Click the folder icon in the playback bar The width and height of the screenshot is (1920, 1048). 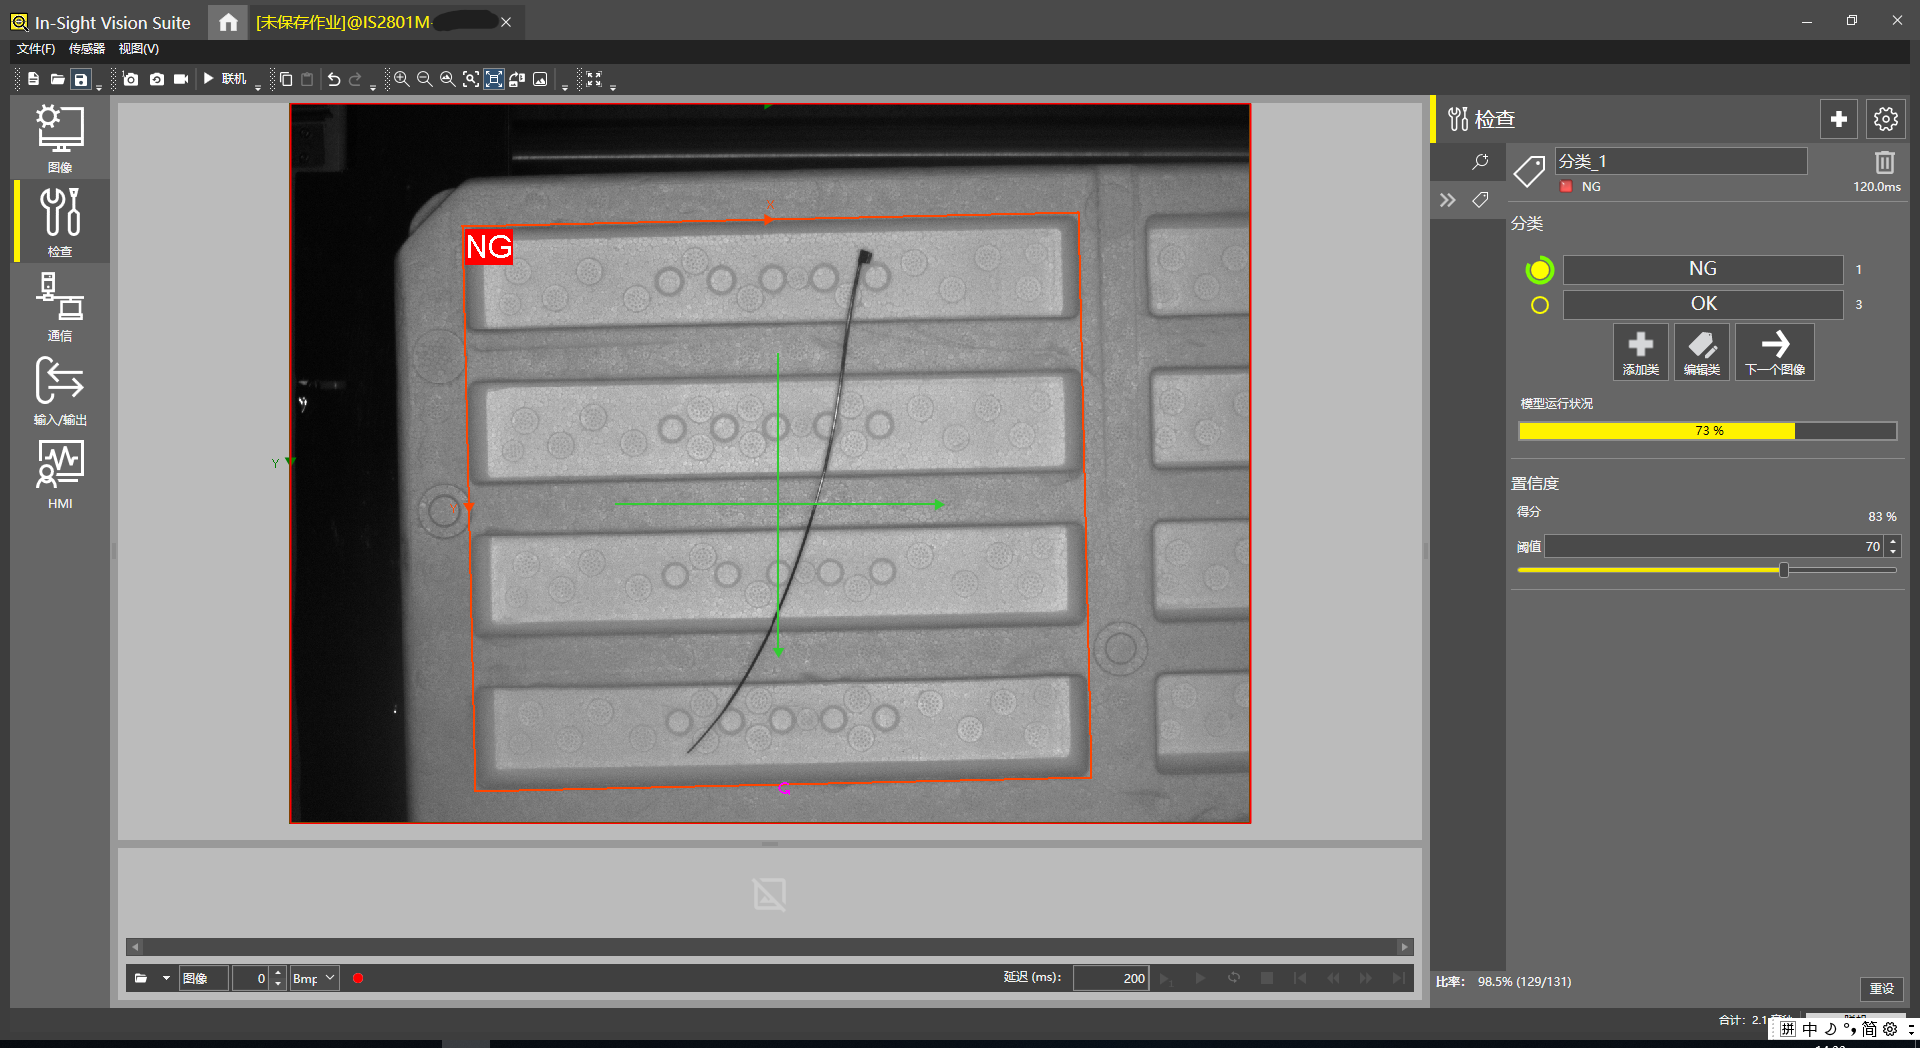coord(141,978)
